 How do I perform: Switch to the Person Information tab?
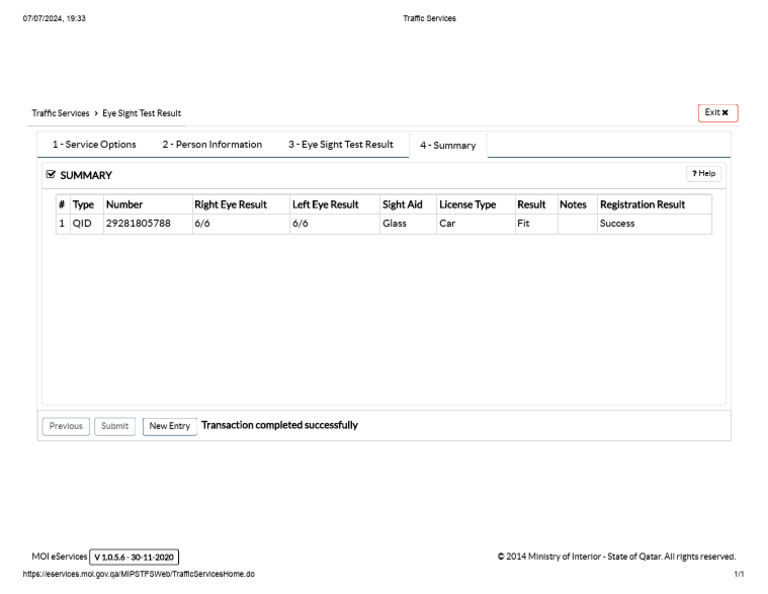coord(212,145)
